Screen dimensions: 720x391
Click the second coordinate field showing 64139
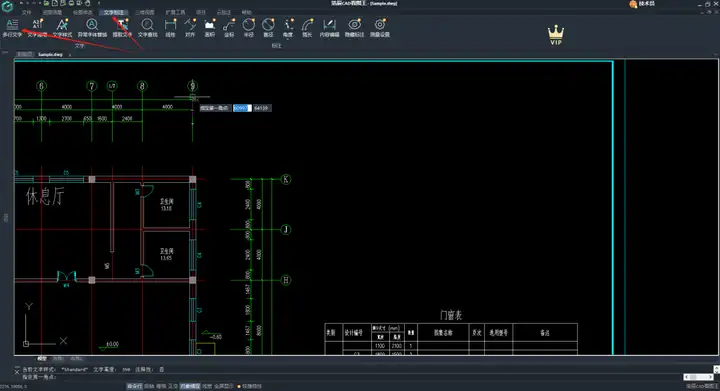tap(261, 108)
